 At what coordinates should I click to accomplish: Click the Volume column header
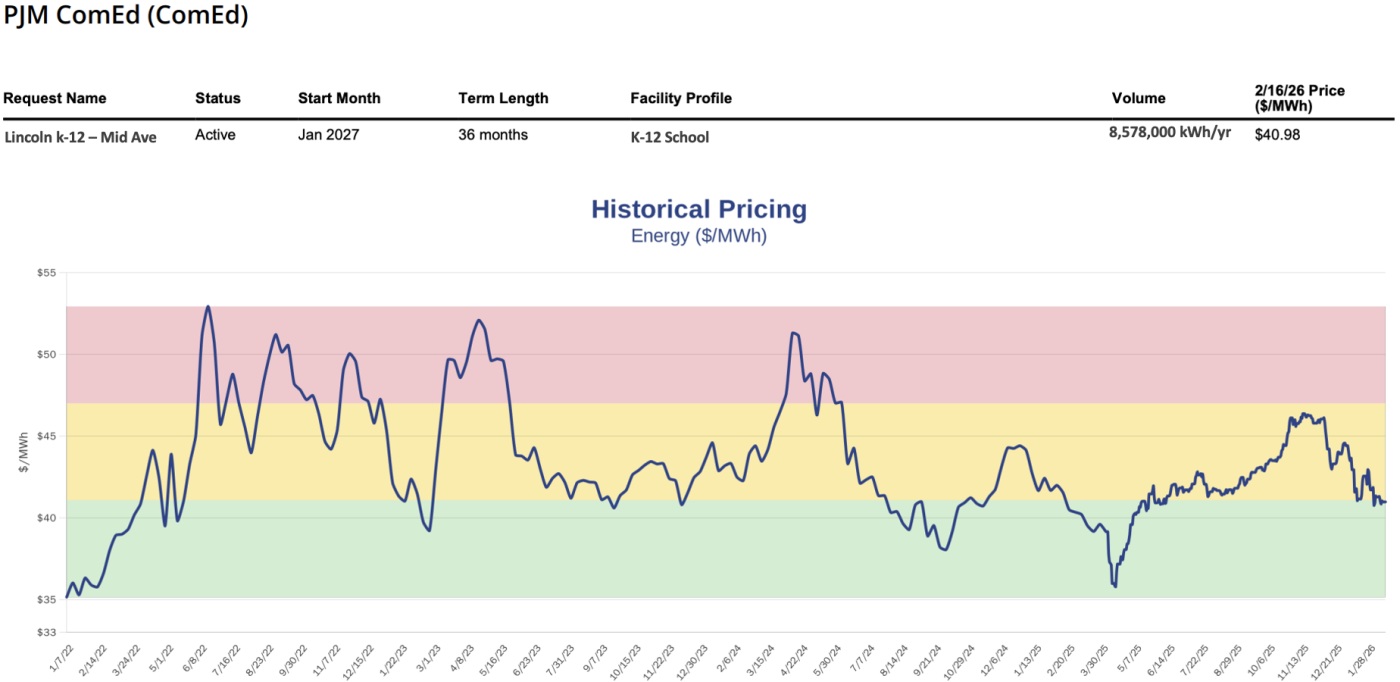(x=1138, y=98)
